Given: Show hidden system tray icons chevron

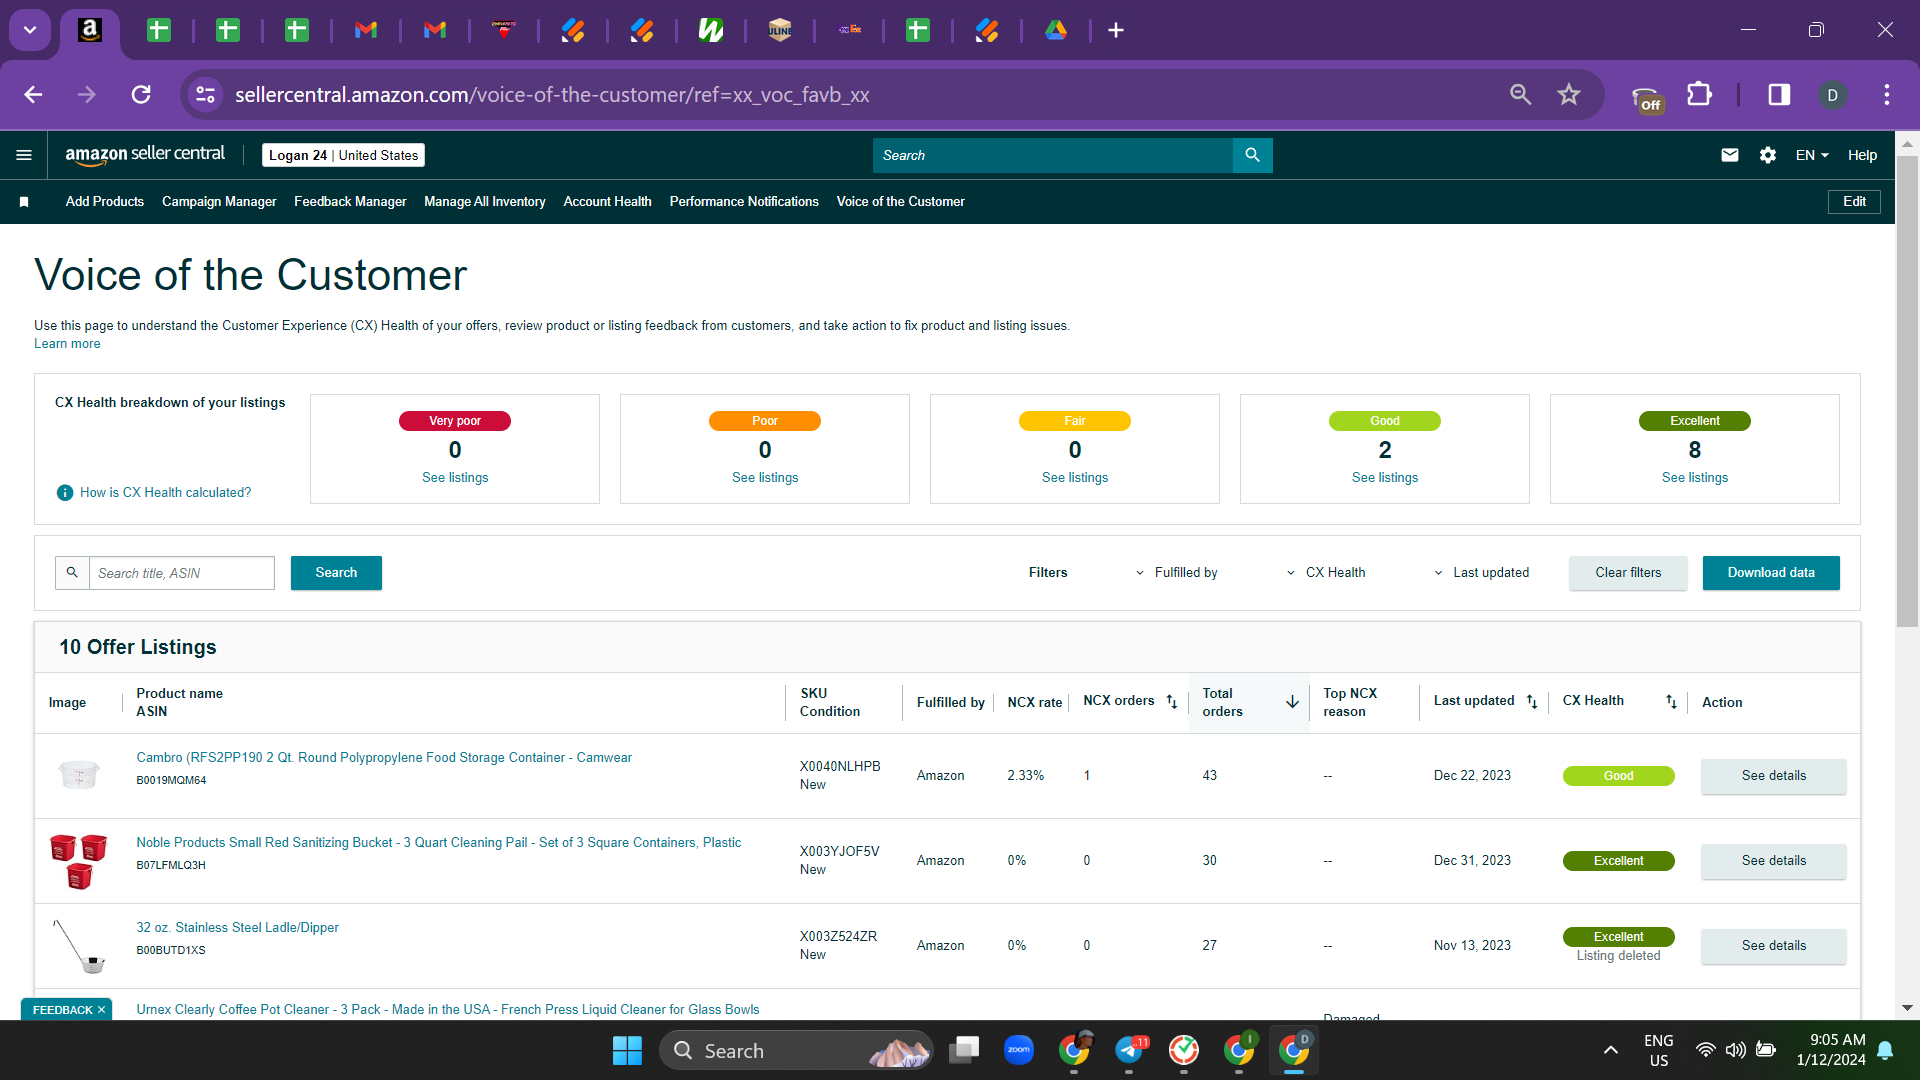Looking at the screenshot, I should point(1610,1050).
